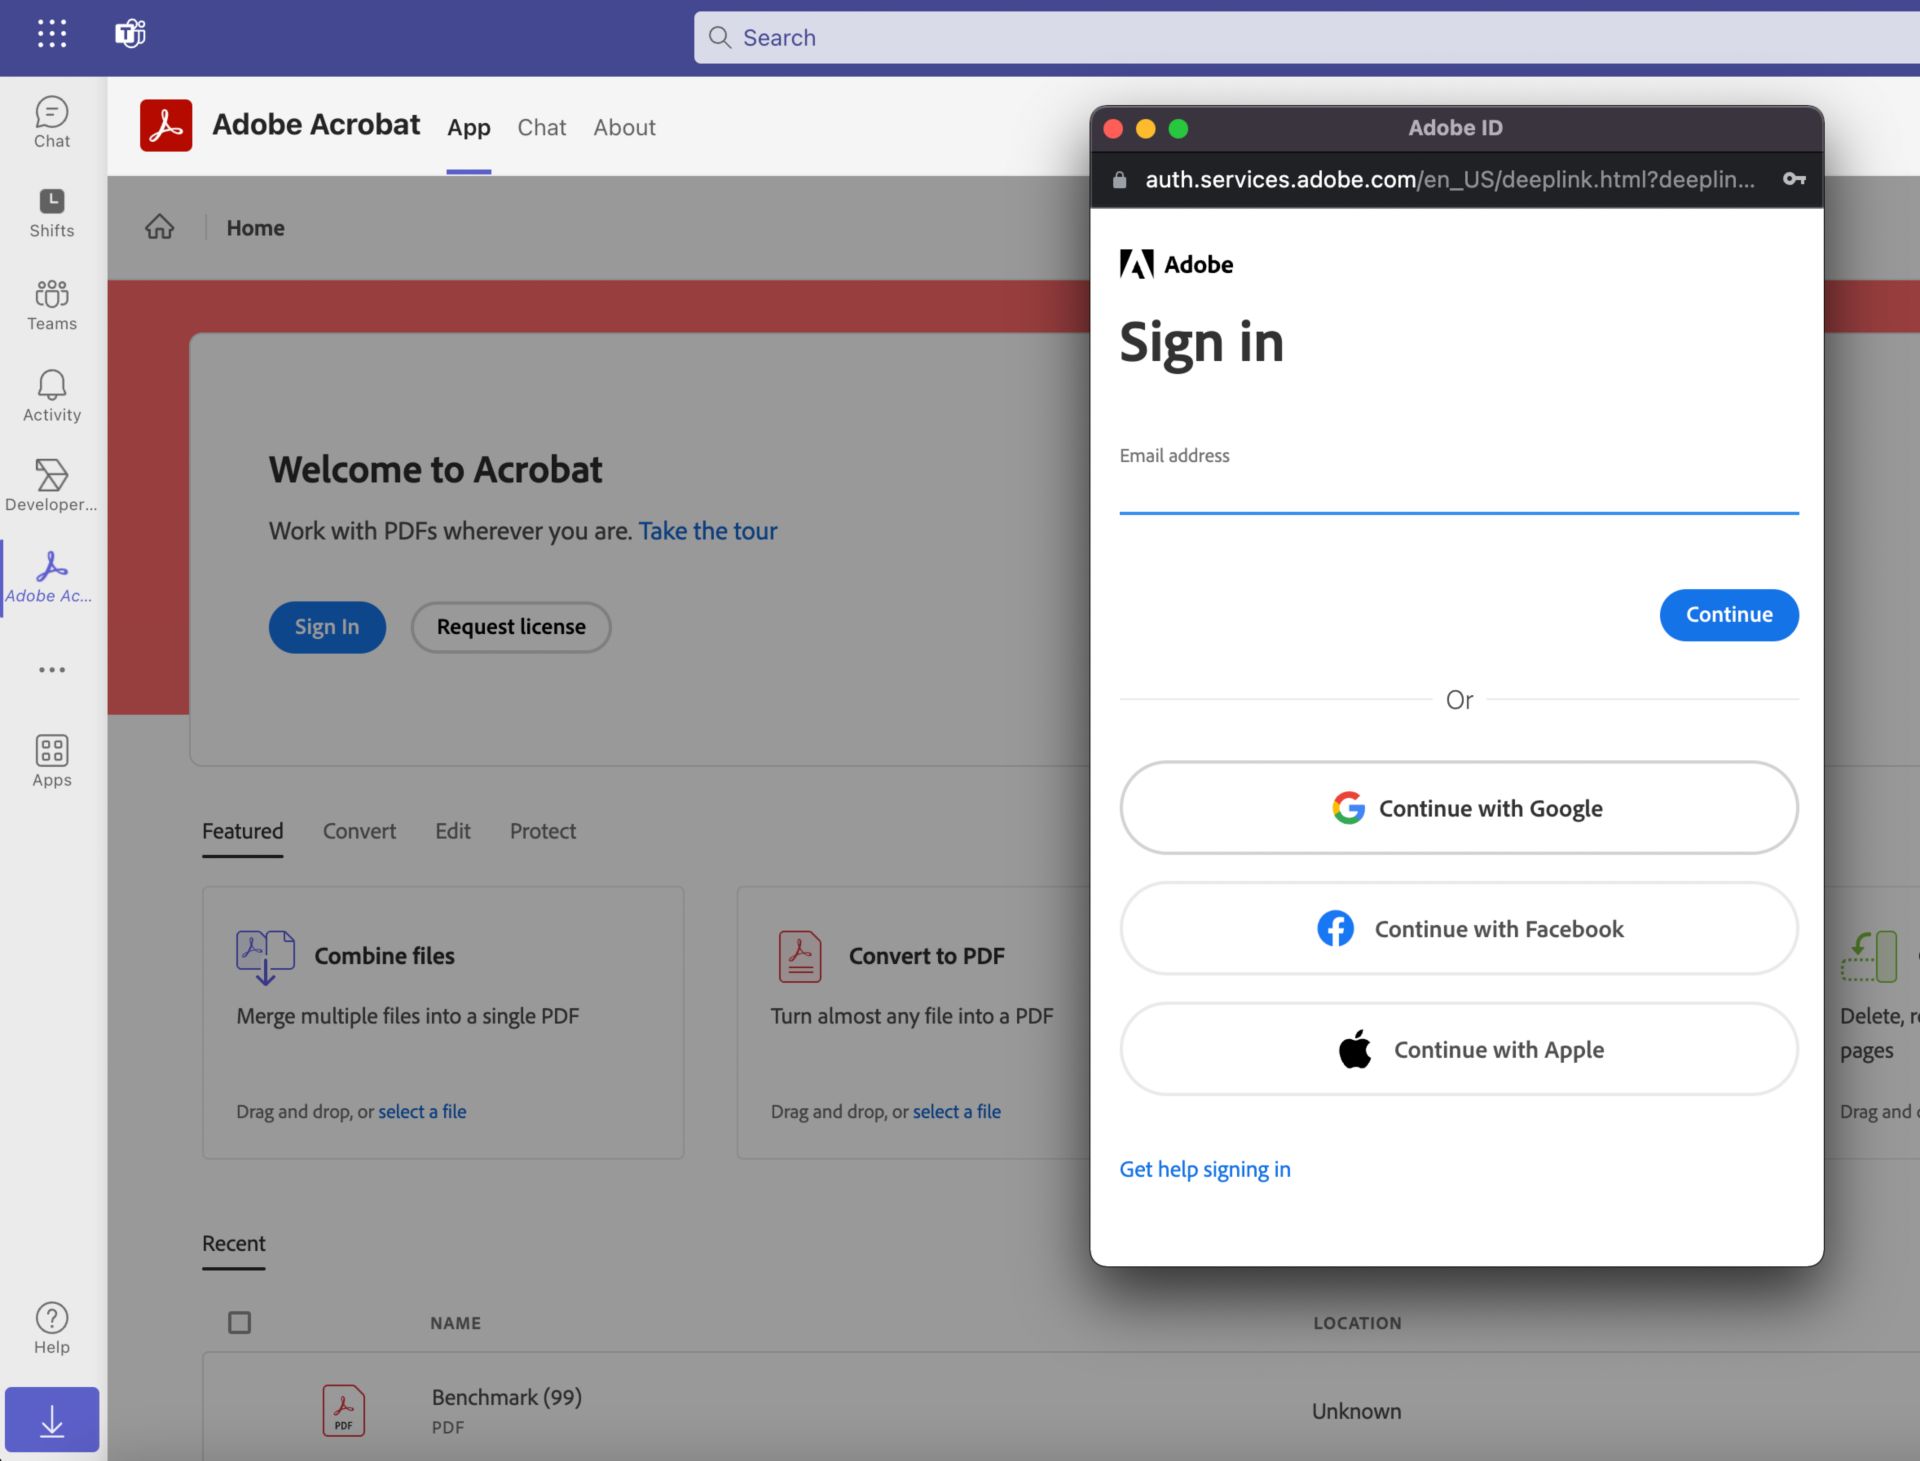
Task: Click Take the tour hyperlink
Action: coord(708,529)
